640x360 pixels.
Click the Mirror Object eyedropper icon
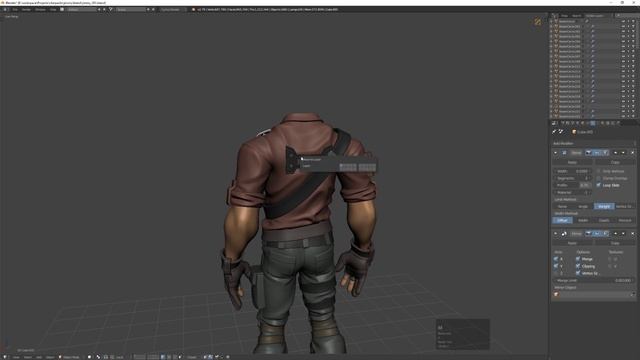click(633, 294)
